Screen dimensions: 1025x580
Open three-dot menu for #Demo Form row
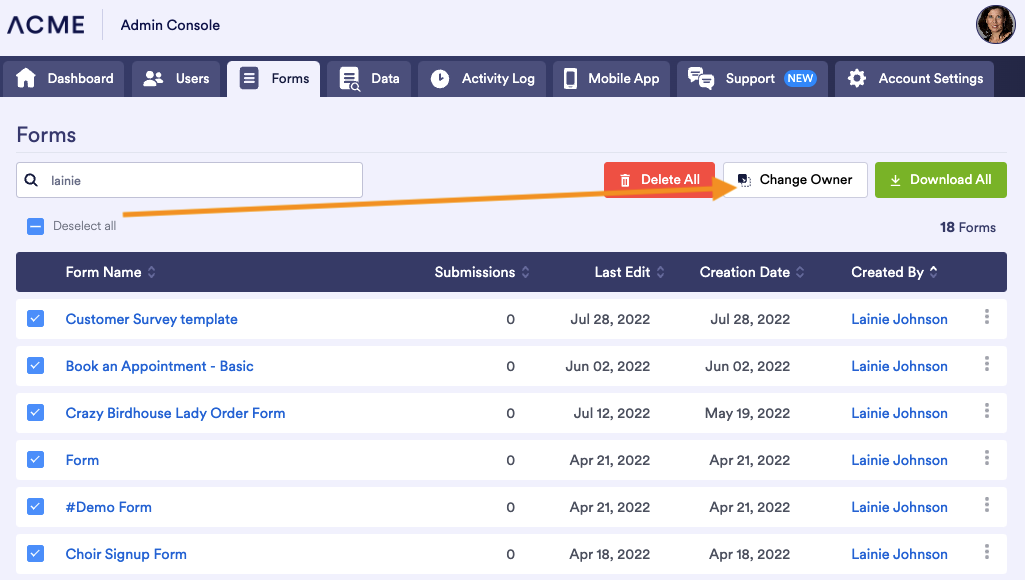[x=986, y=505]
